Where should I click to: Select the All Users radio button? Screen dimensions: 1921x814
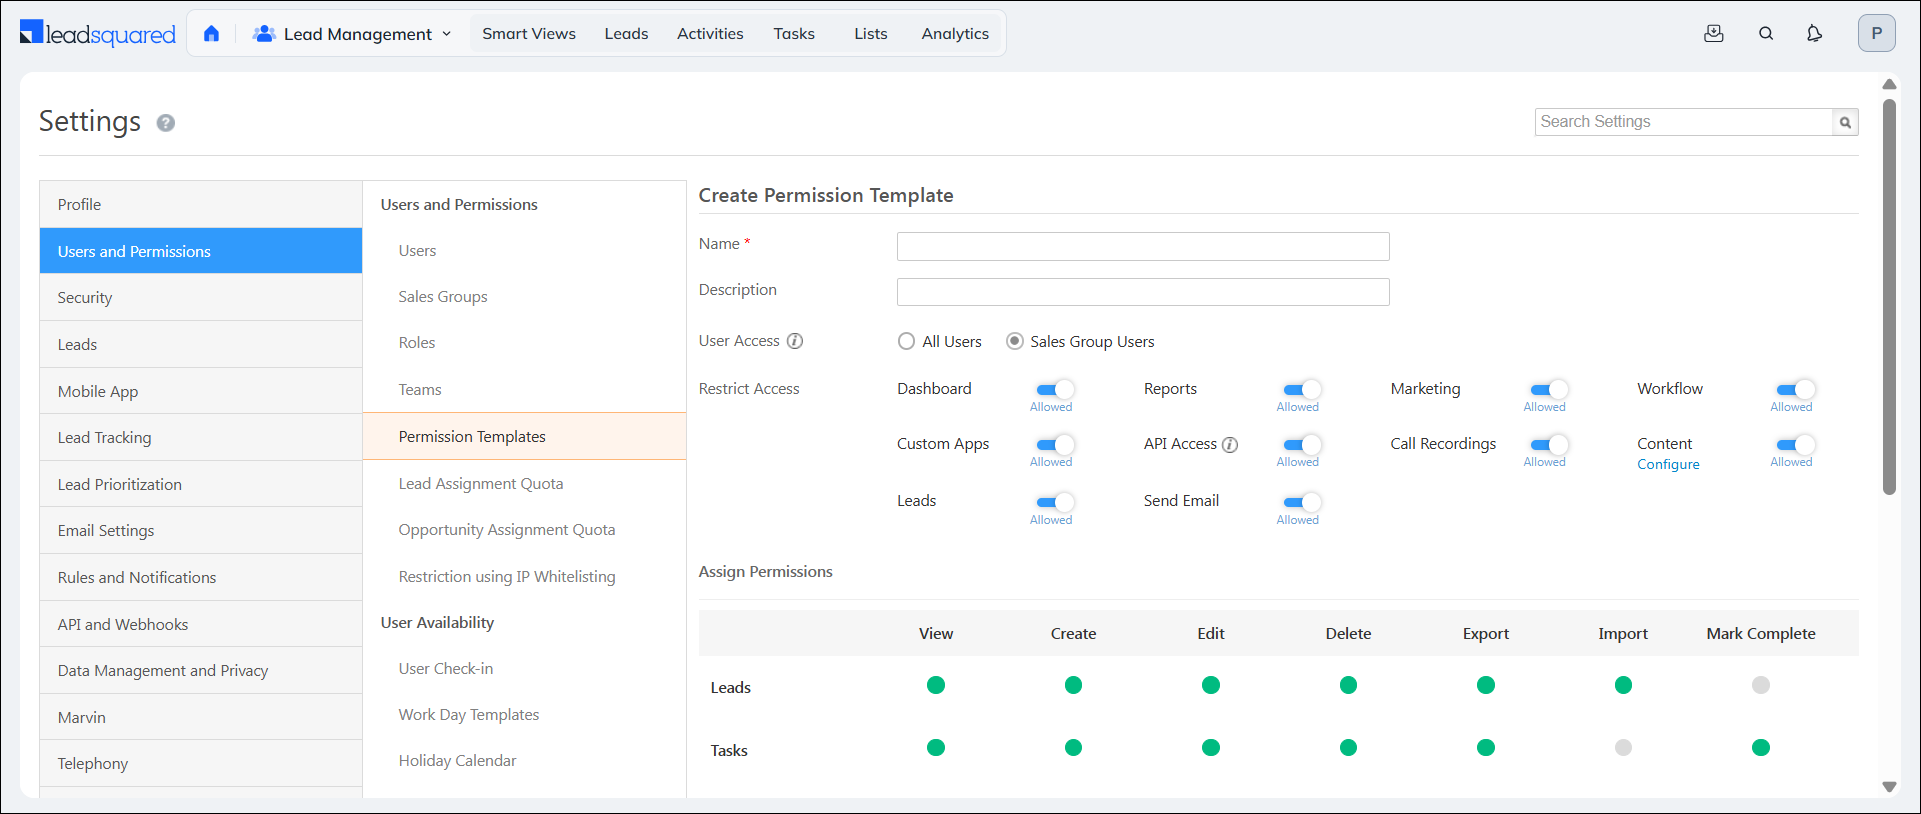906,341
